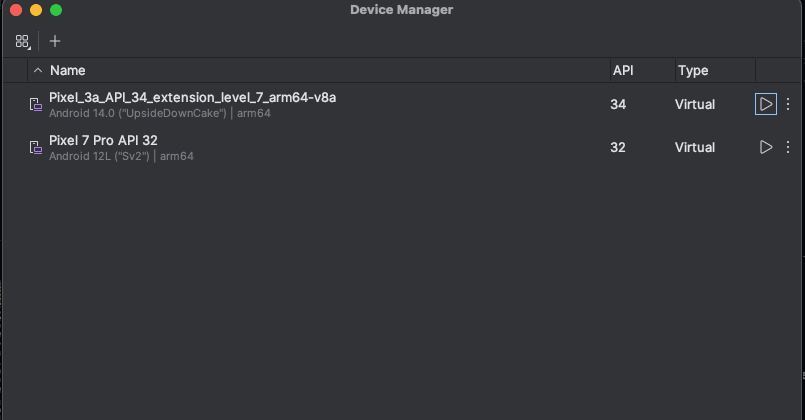Zoom the window with the green button
Screen dimensions: 805x420
(56, 10)
